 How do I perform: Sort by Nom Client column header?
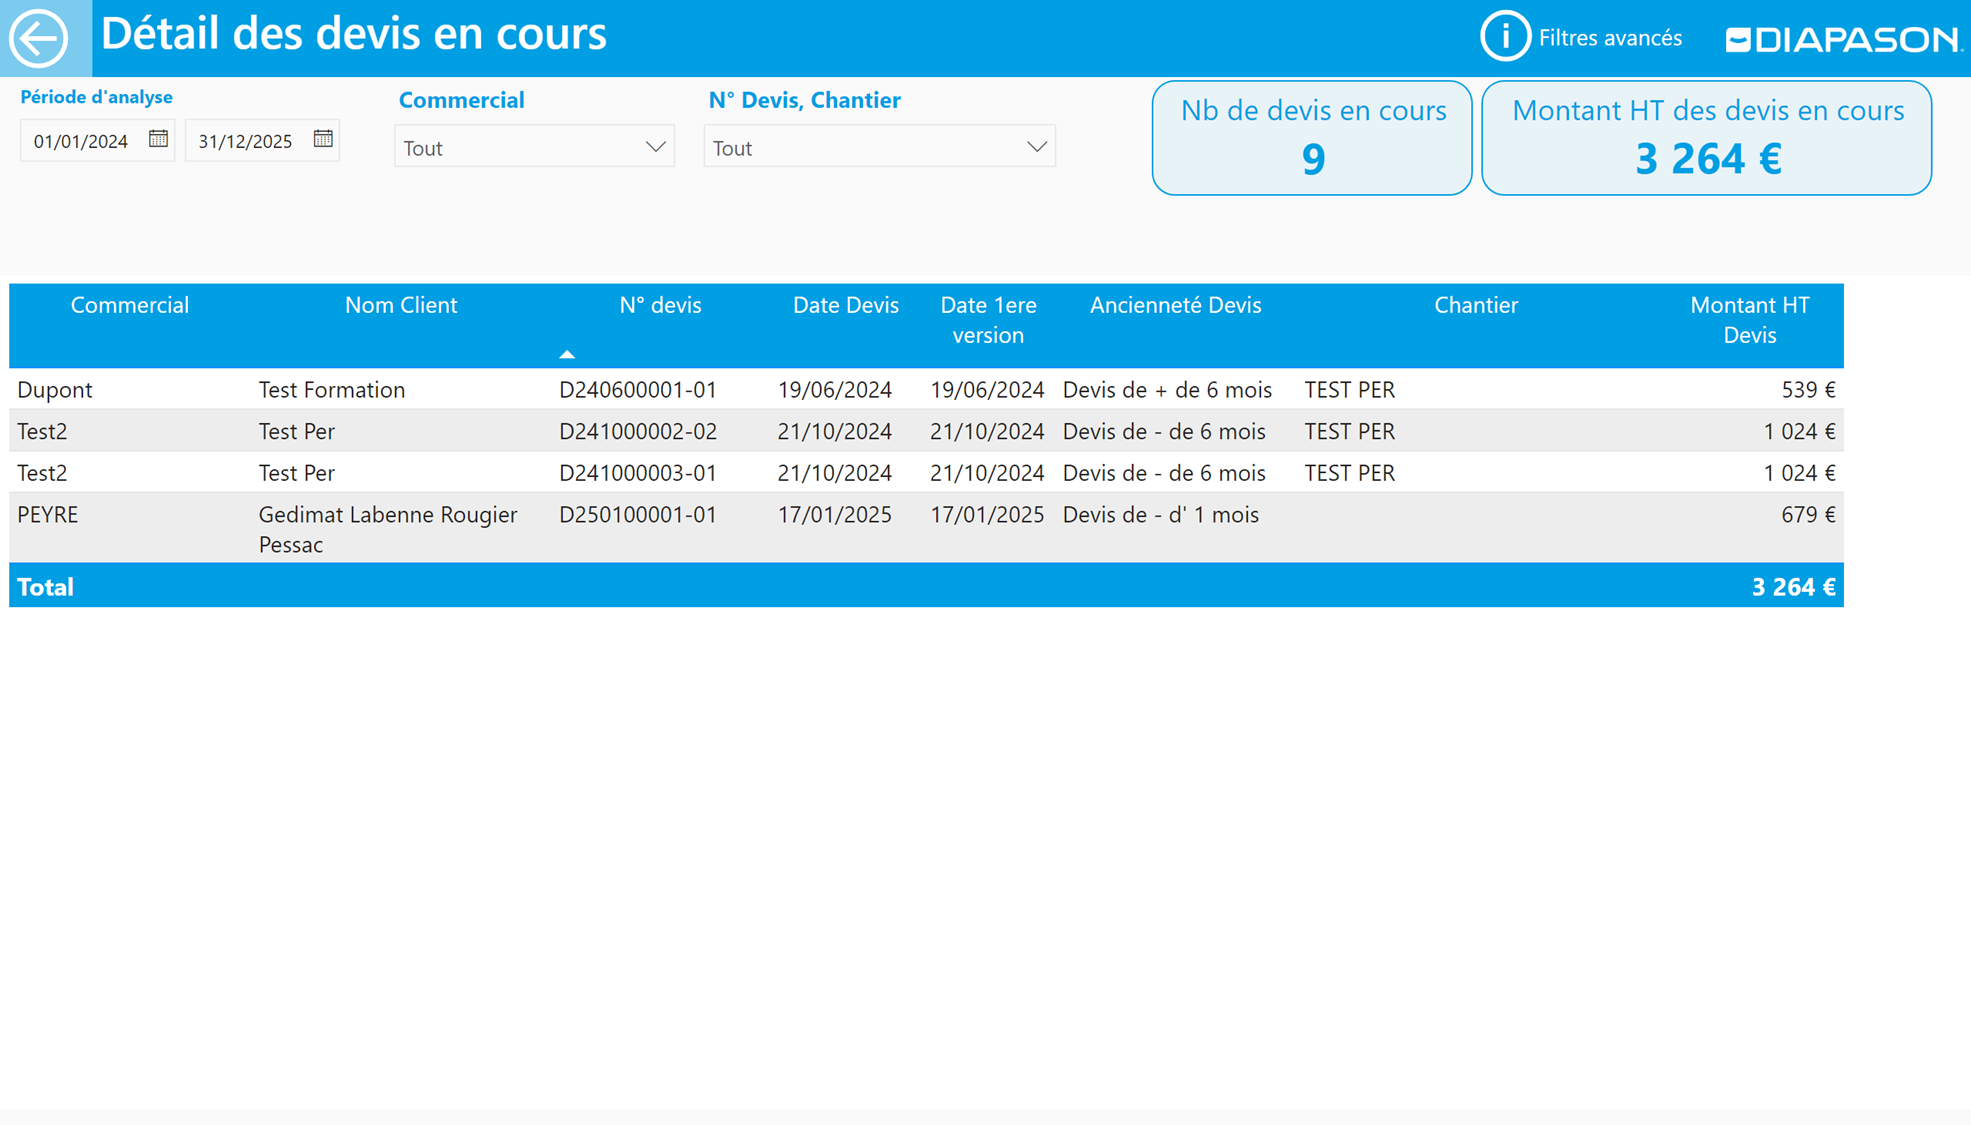coord(400,305)
